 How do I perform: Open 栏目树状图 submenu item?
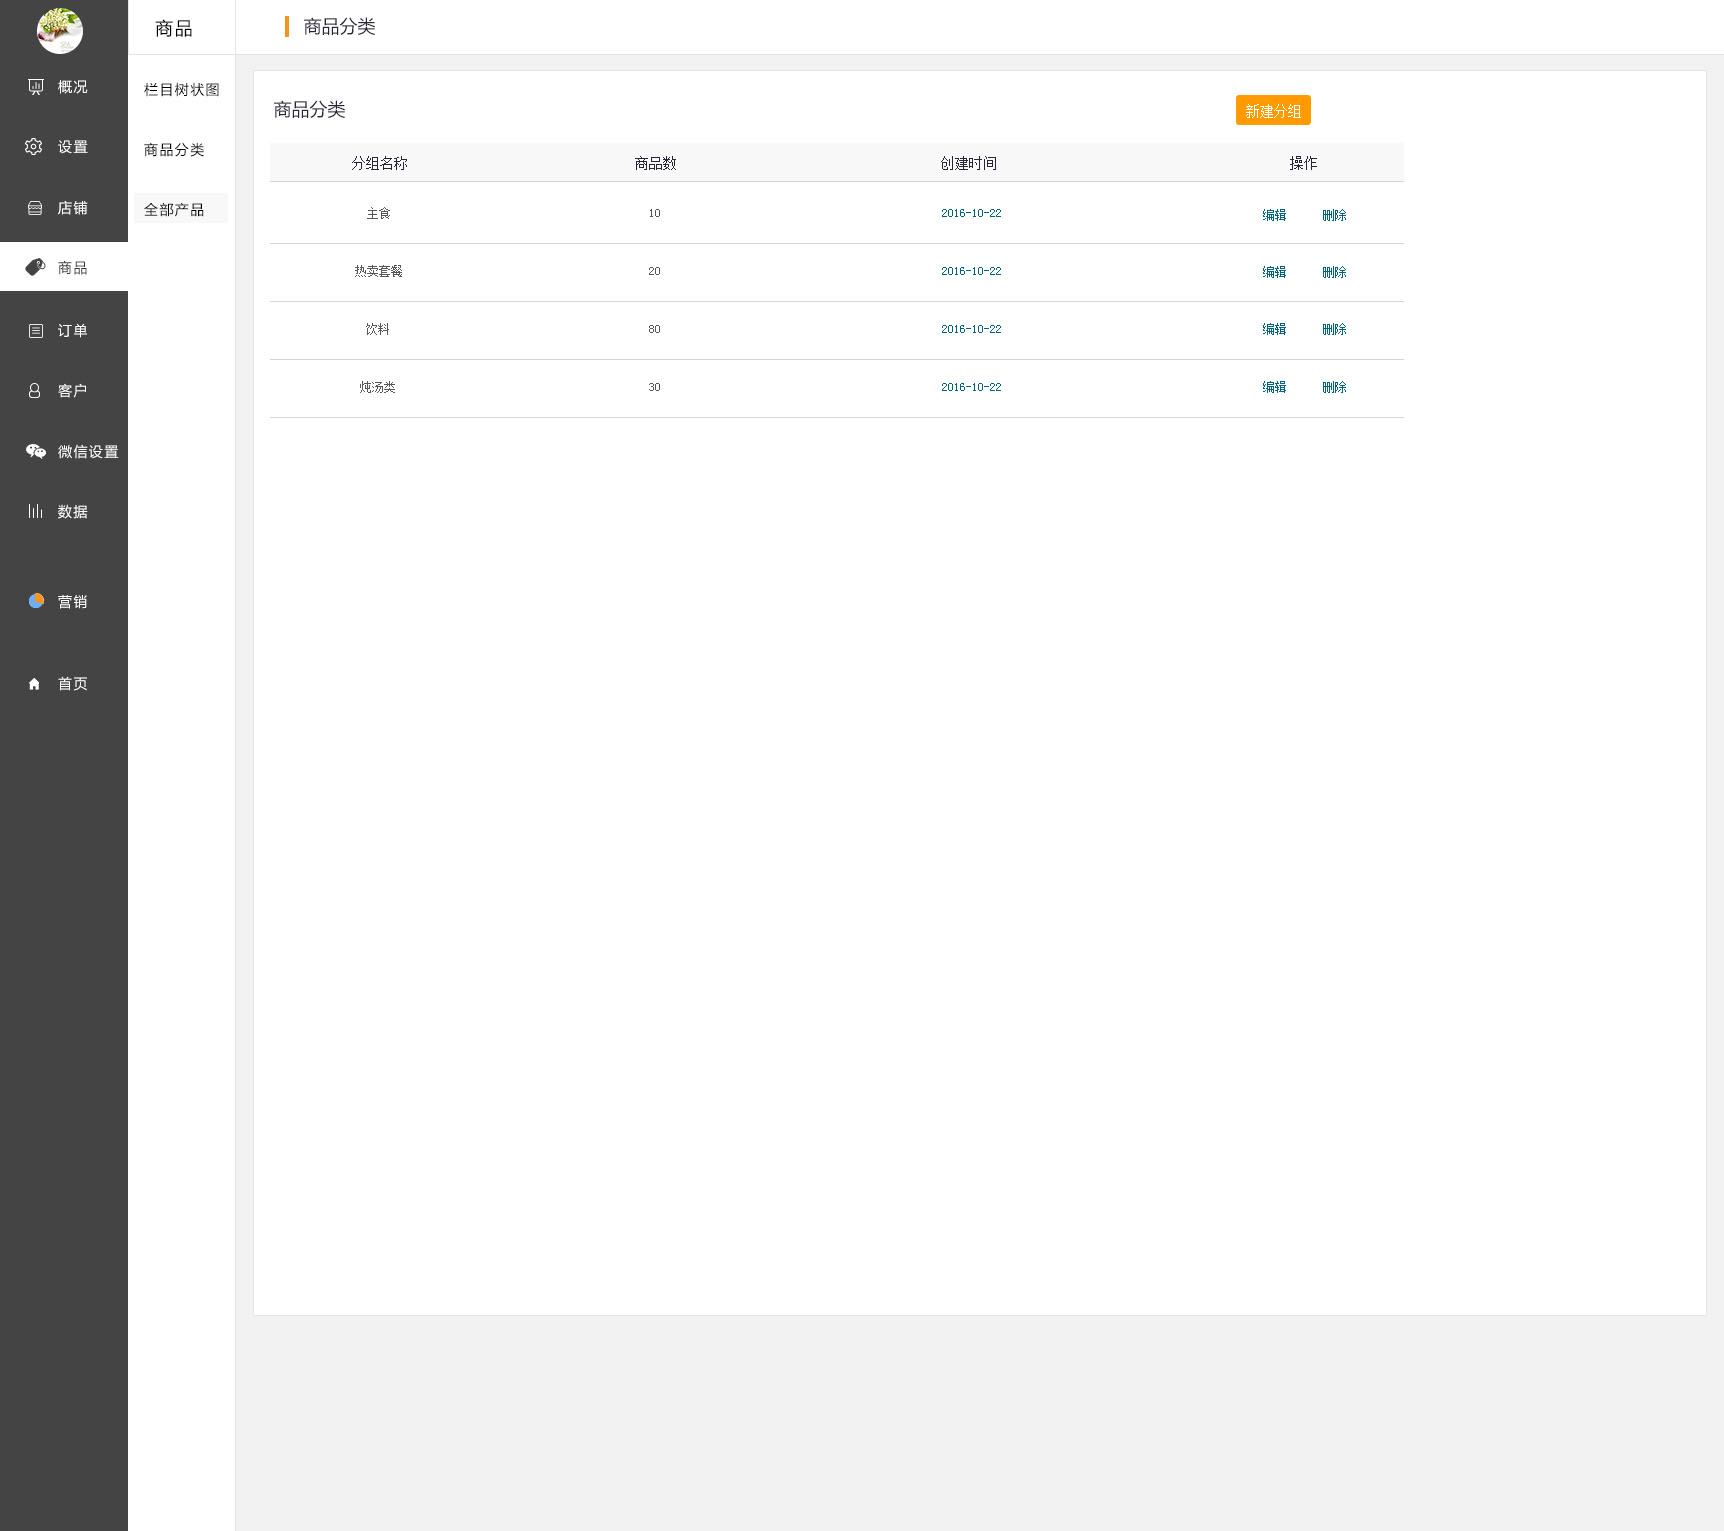181,90
